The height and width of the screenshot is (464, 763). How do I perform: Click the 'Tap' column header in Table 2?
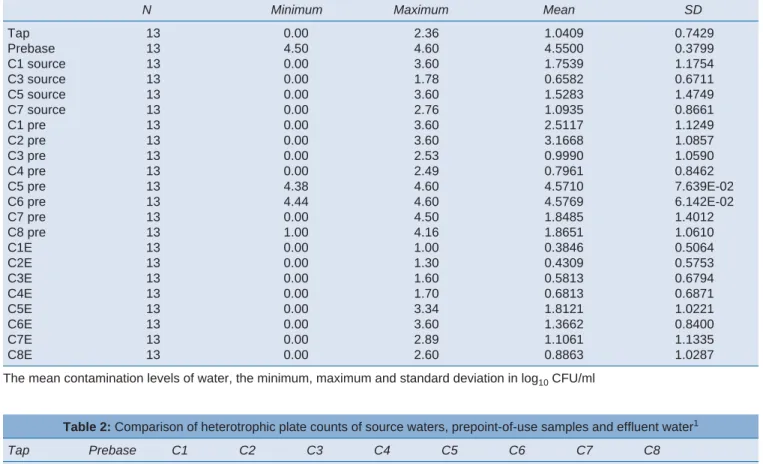coord(18,450)
